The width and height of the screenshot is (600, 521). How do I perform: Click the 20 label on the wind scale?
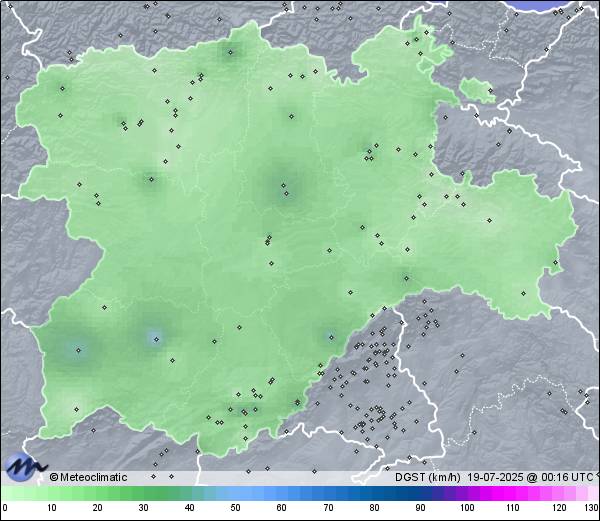[98, 508]
